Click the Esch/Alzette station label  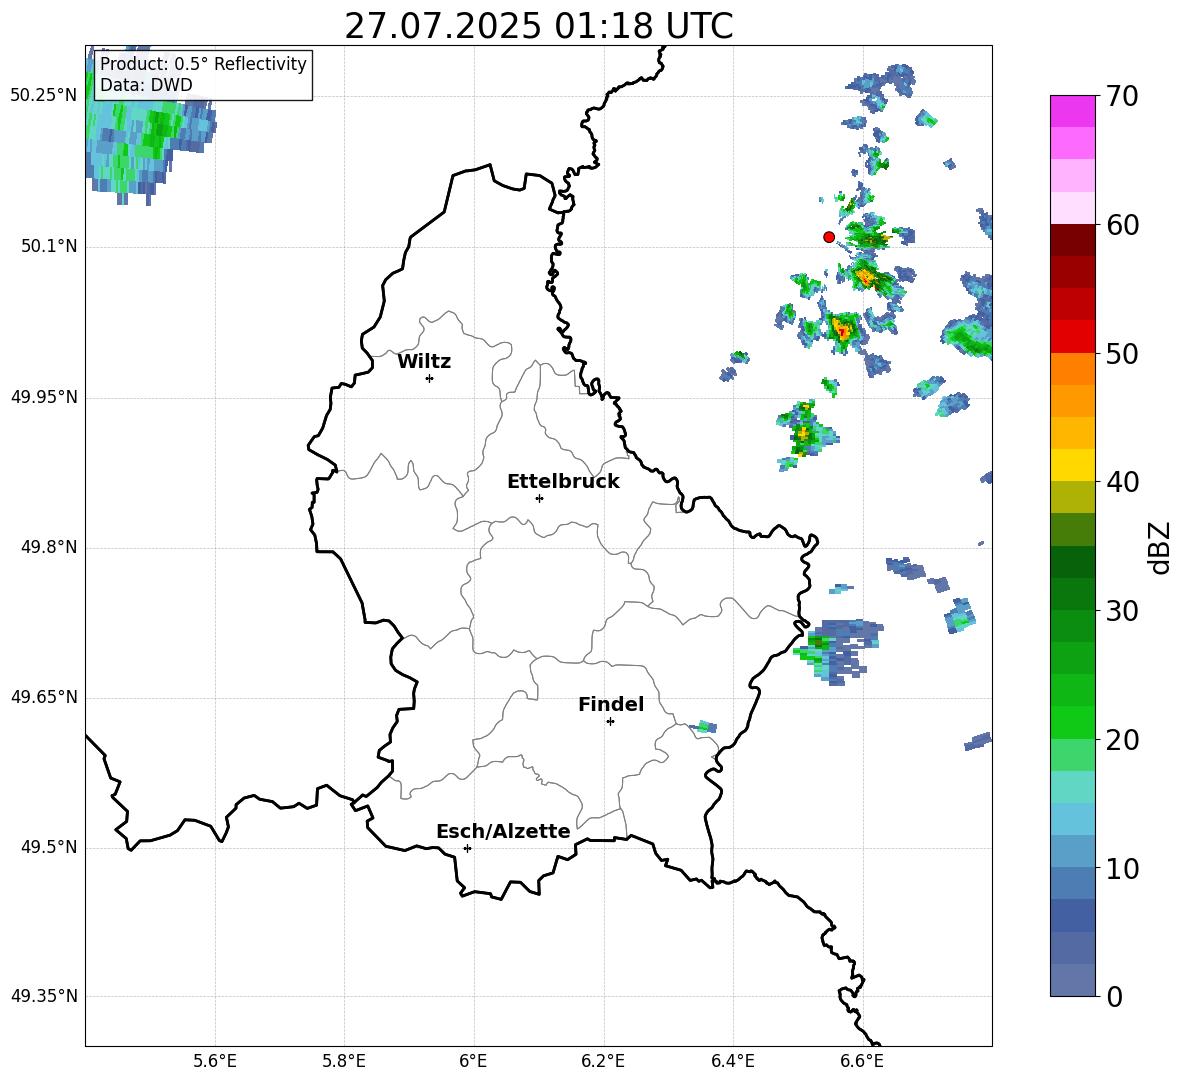pos(503,831)
